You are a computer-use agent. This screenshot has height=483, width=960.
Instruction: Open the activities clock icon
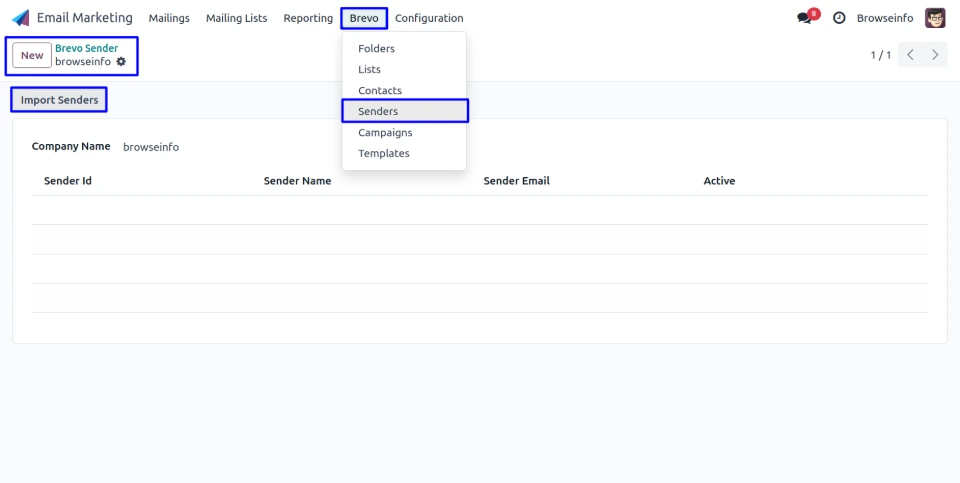pyautogui.click(x=839, y=18)
